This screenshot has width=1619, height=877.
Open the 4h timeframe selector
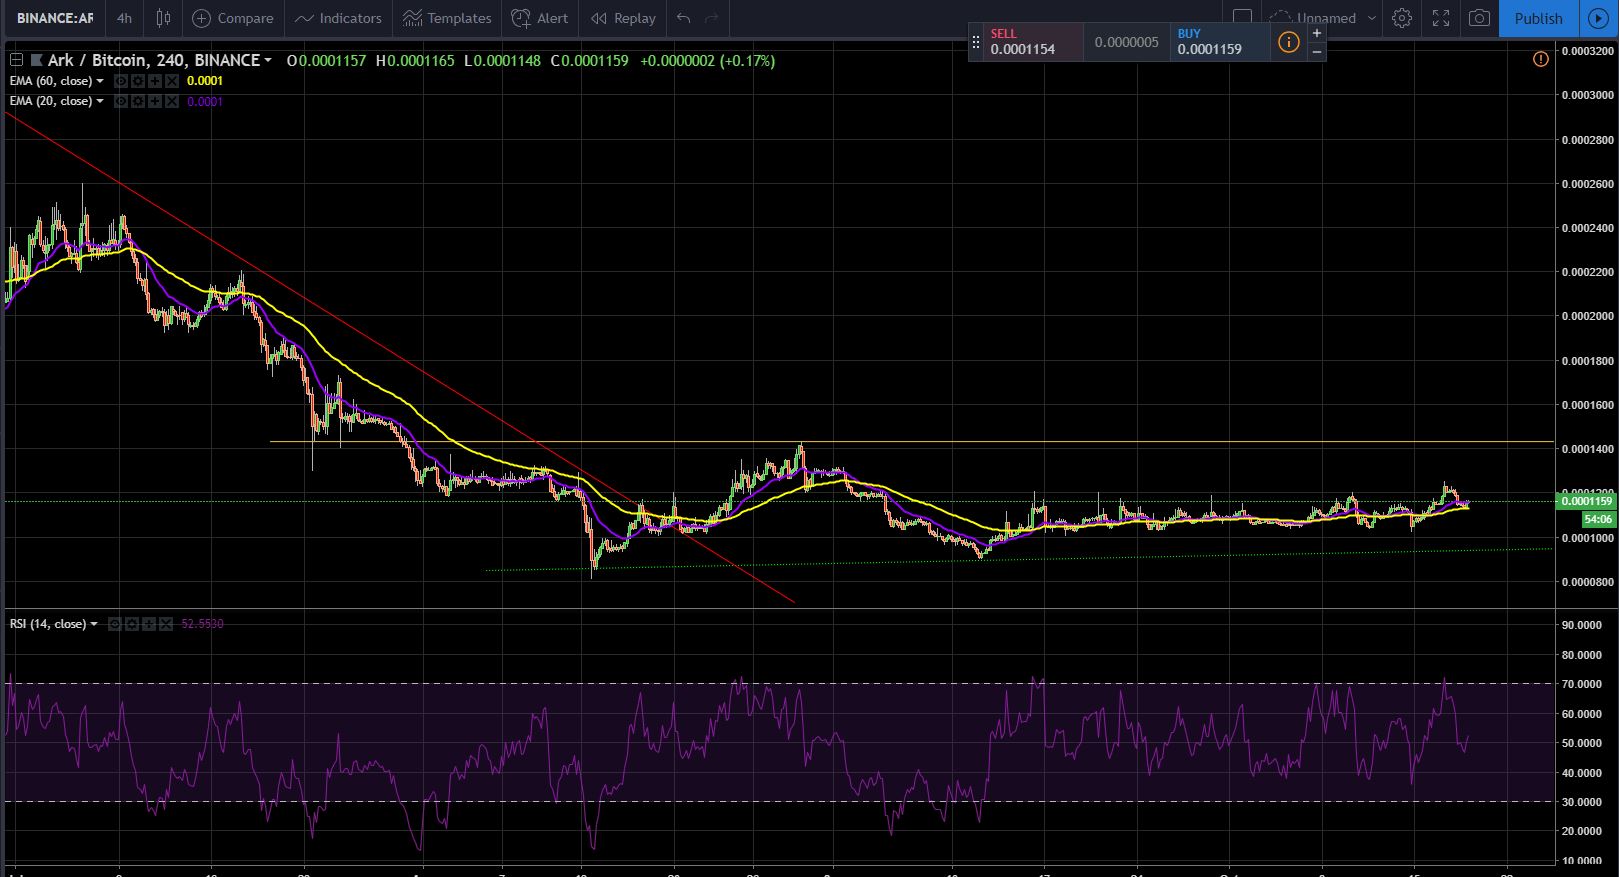coord(124,18)
